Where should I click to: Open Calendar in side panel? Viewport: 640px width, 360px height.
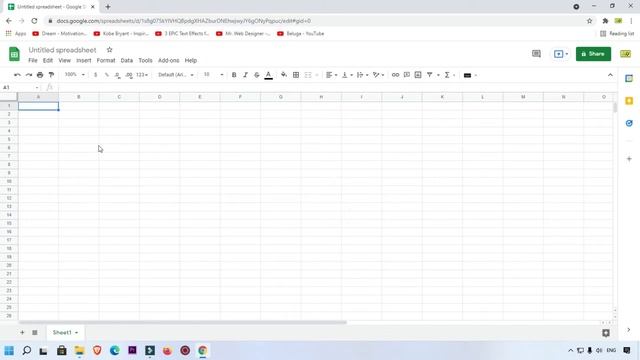click(x=629, y=78)
